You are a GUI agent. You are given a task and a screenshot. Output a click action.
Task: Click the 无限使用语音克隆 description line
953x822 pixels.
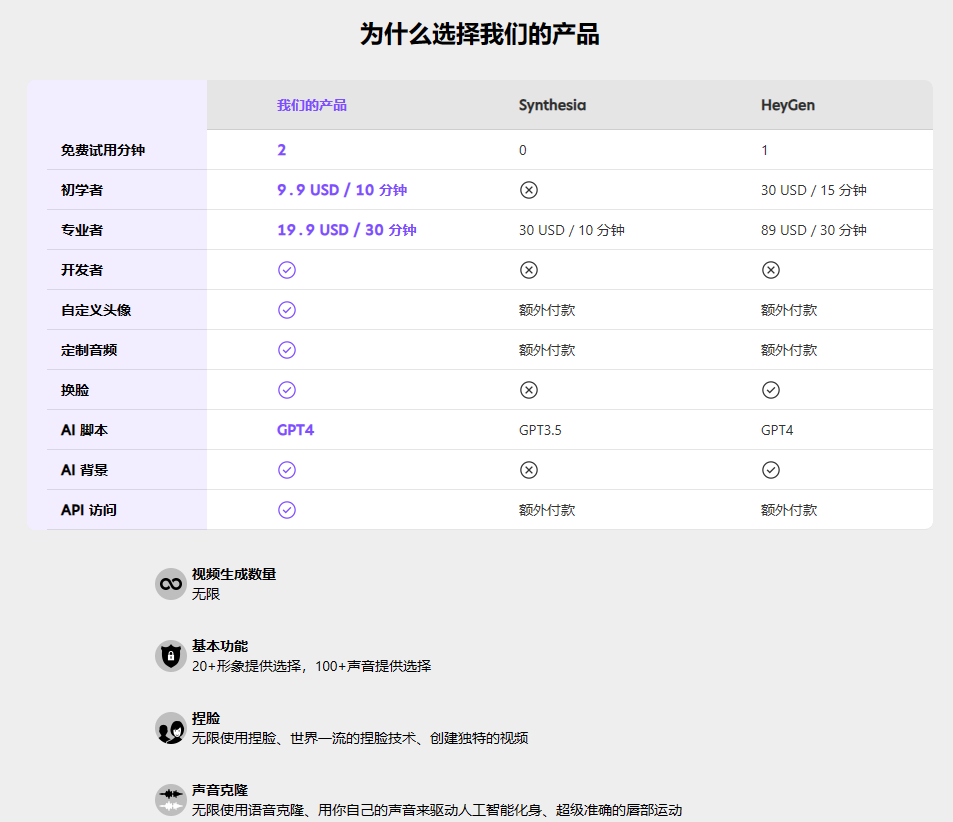[x=437, y=810]
